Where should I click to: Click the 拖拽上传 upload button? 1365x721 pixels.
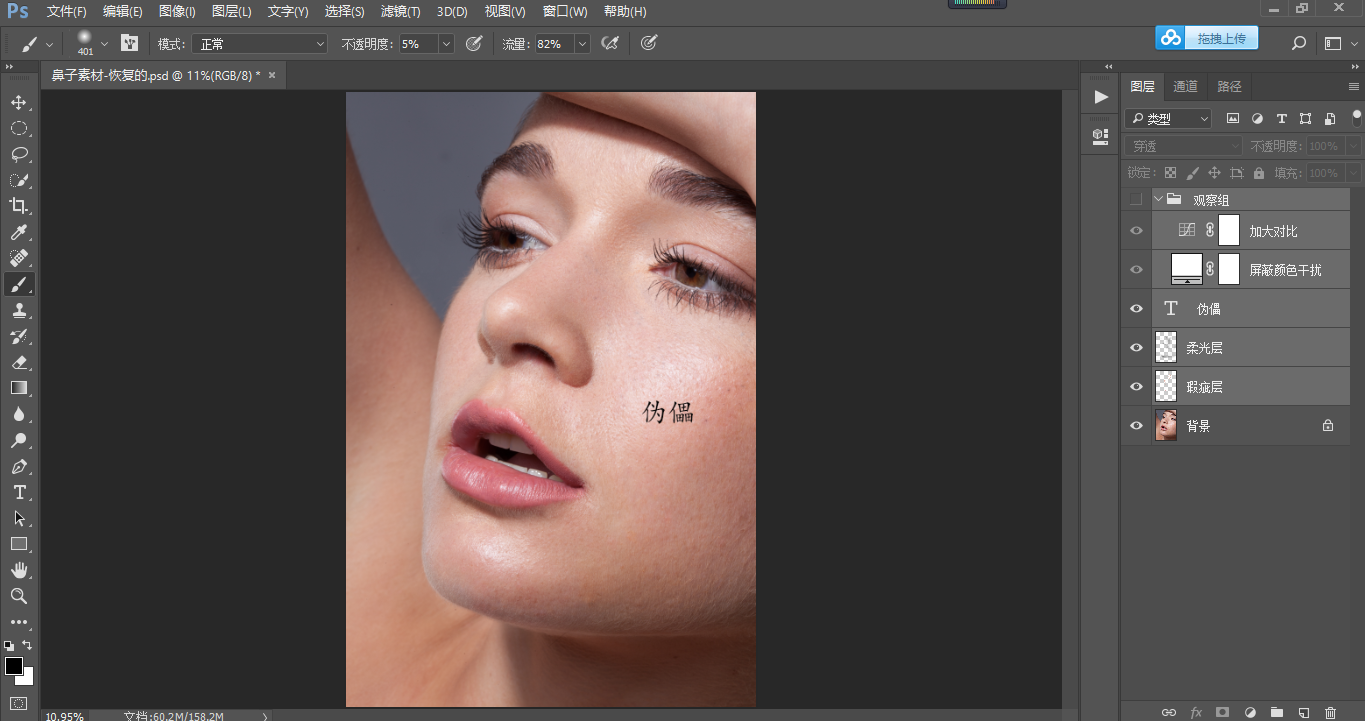pyautogui.click(x=1207, y=38)
